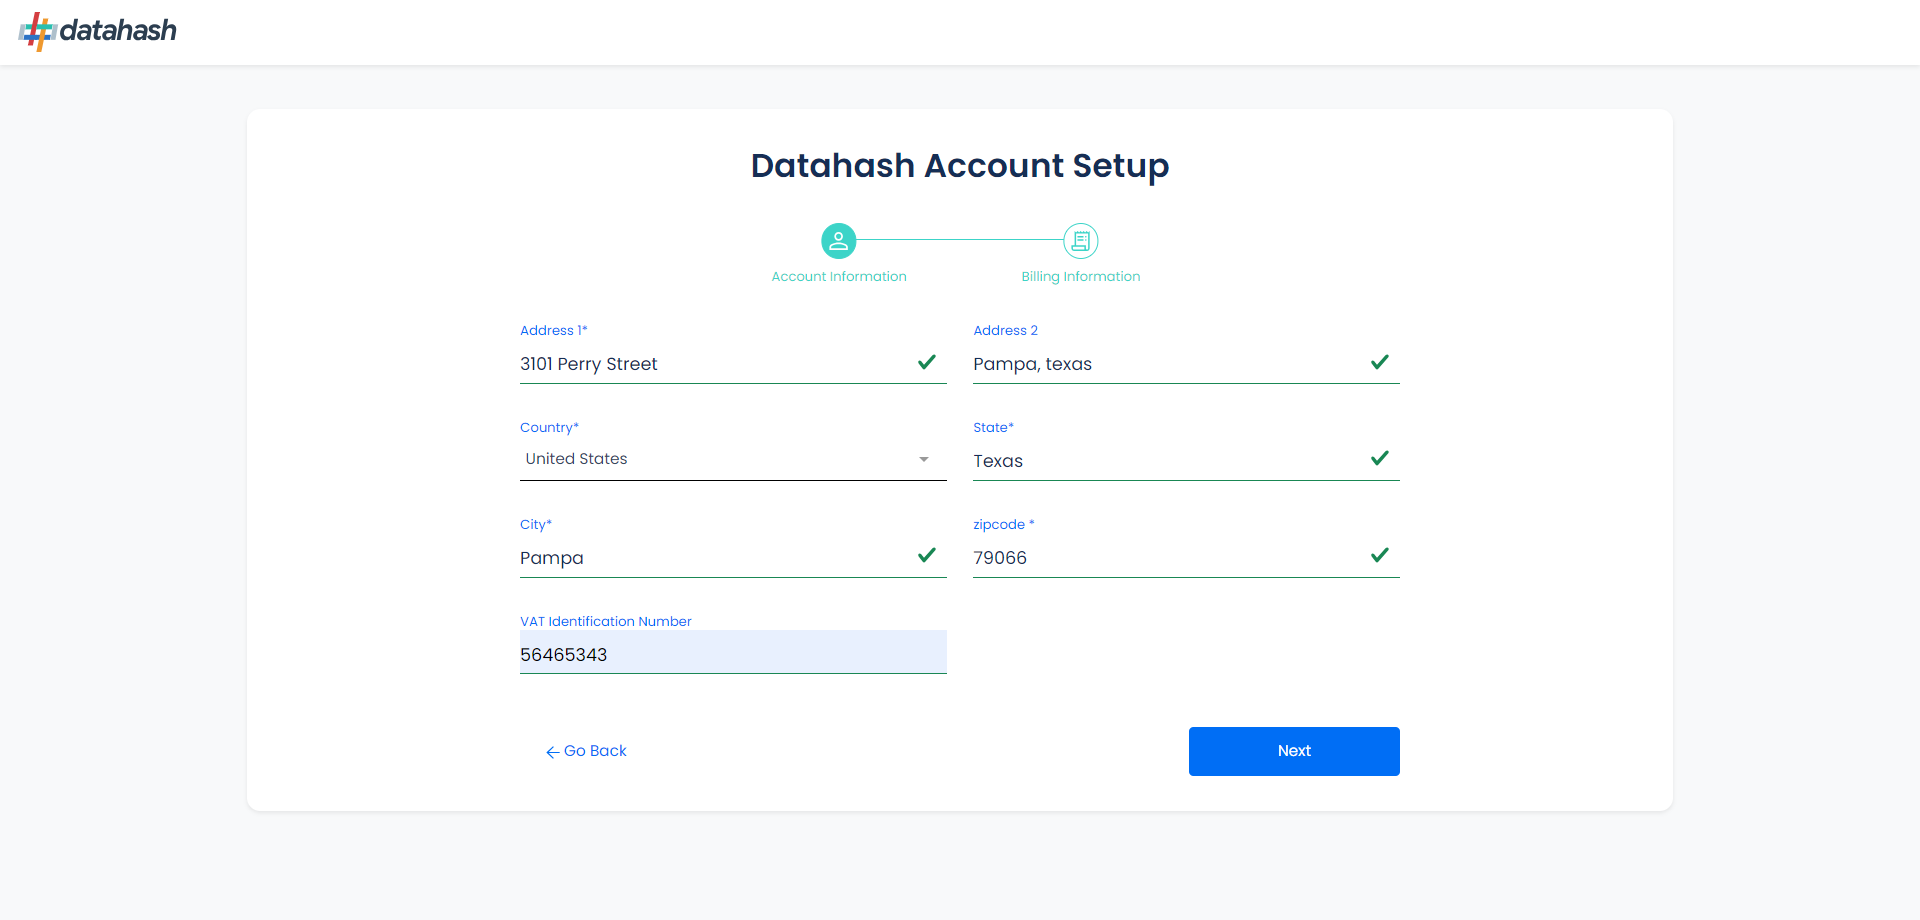The width and height of the screenshot is (1920, 920).
Task: Click the State label
Action: pyautogui.click(x=993, y=427)
